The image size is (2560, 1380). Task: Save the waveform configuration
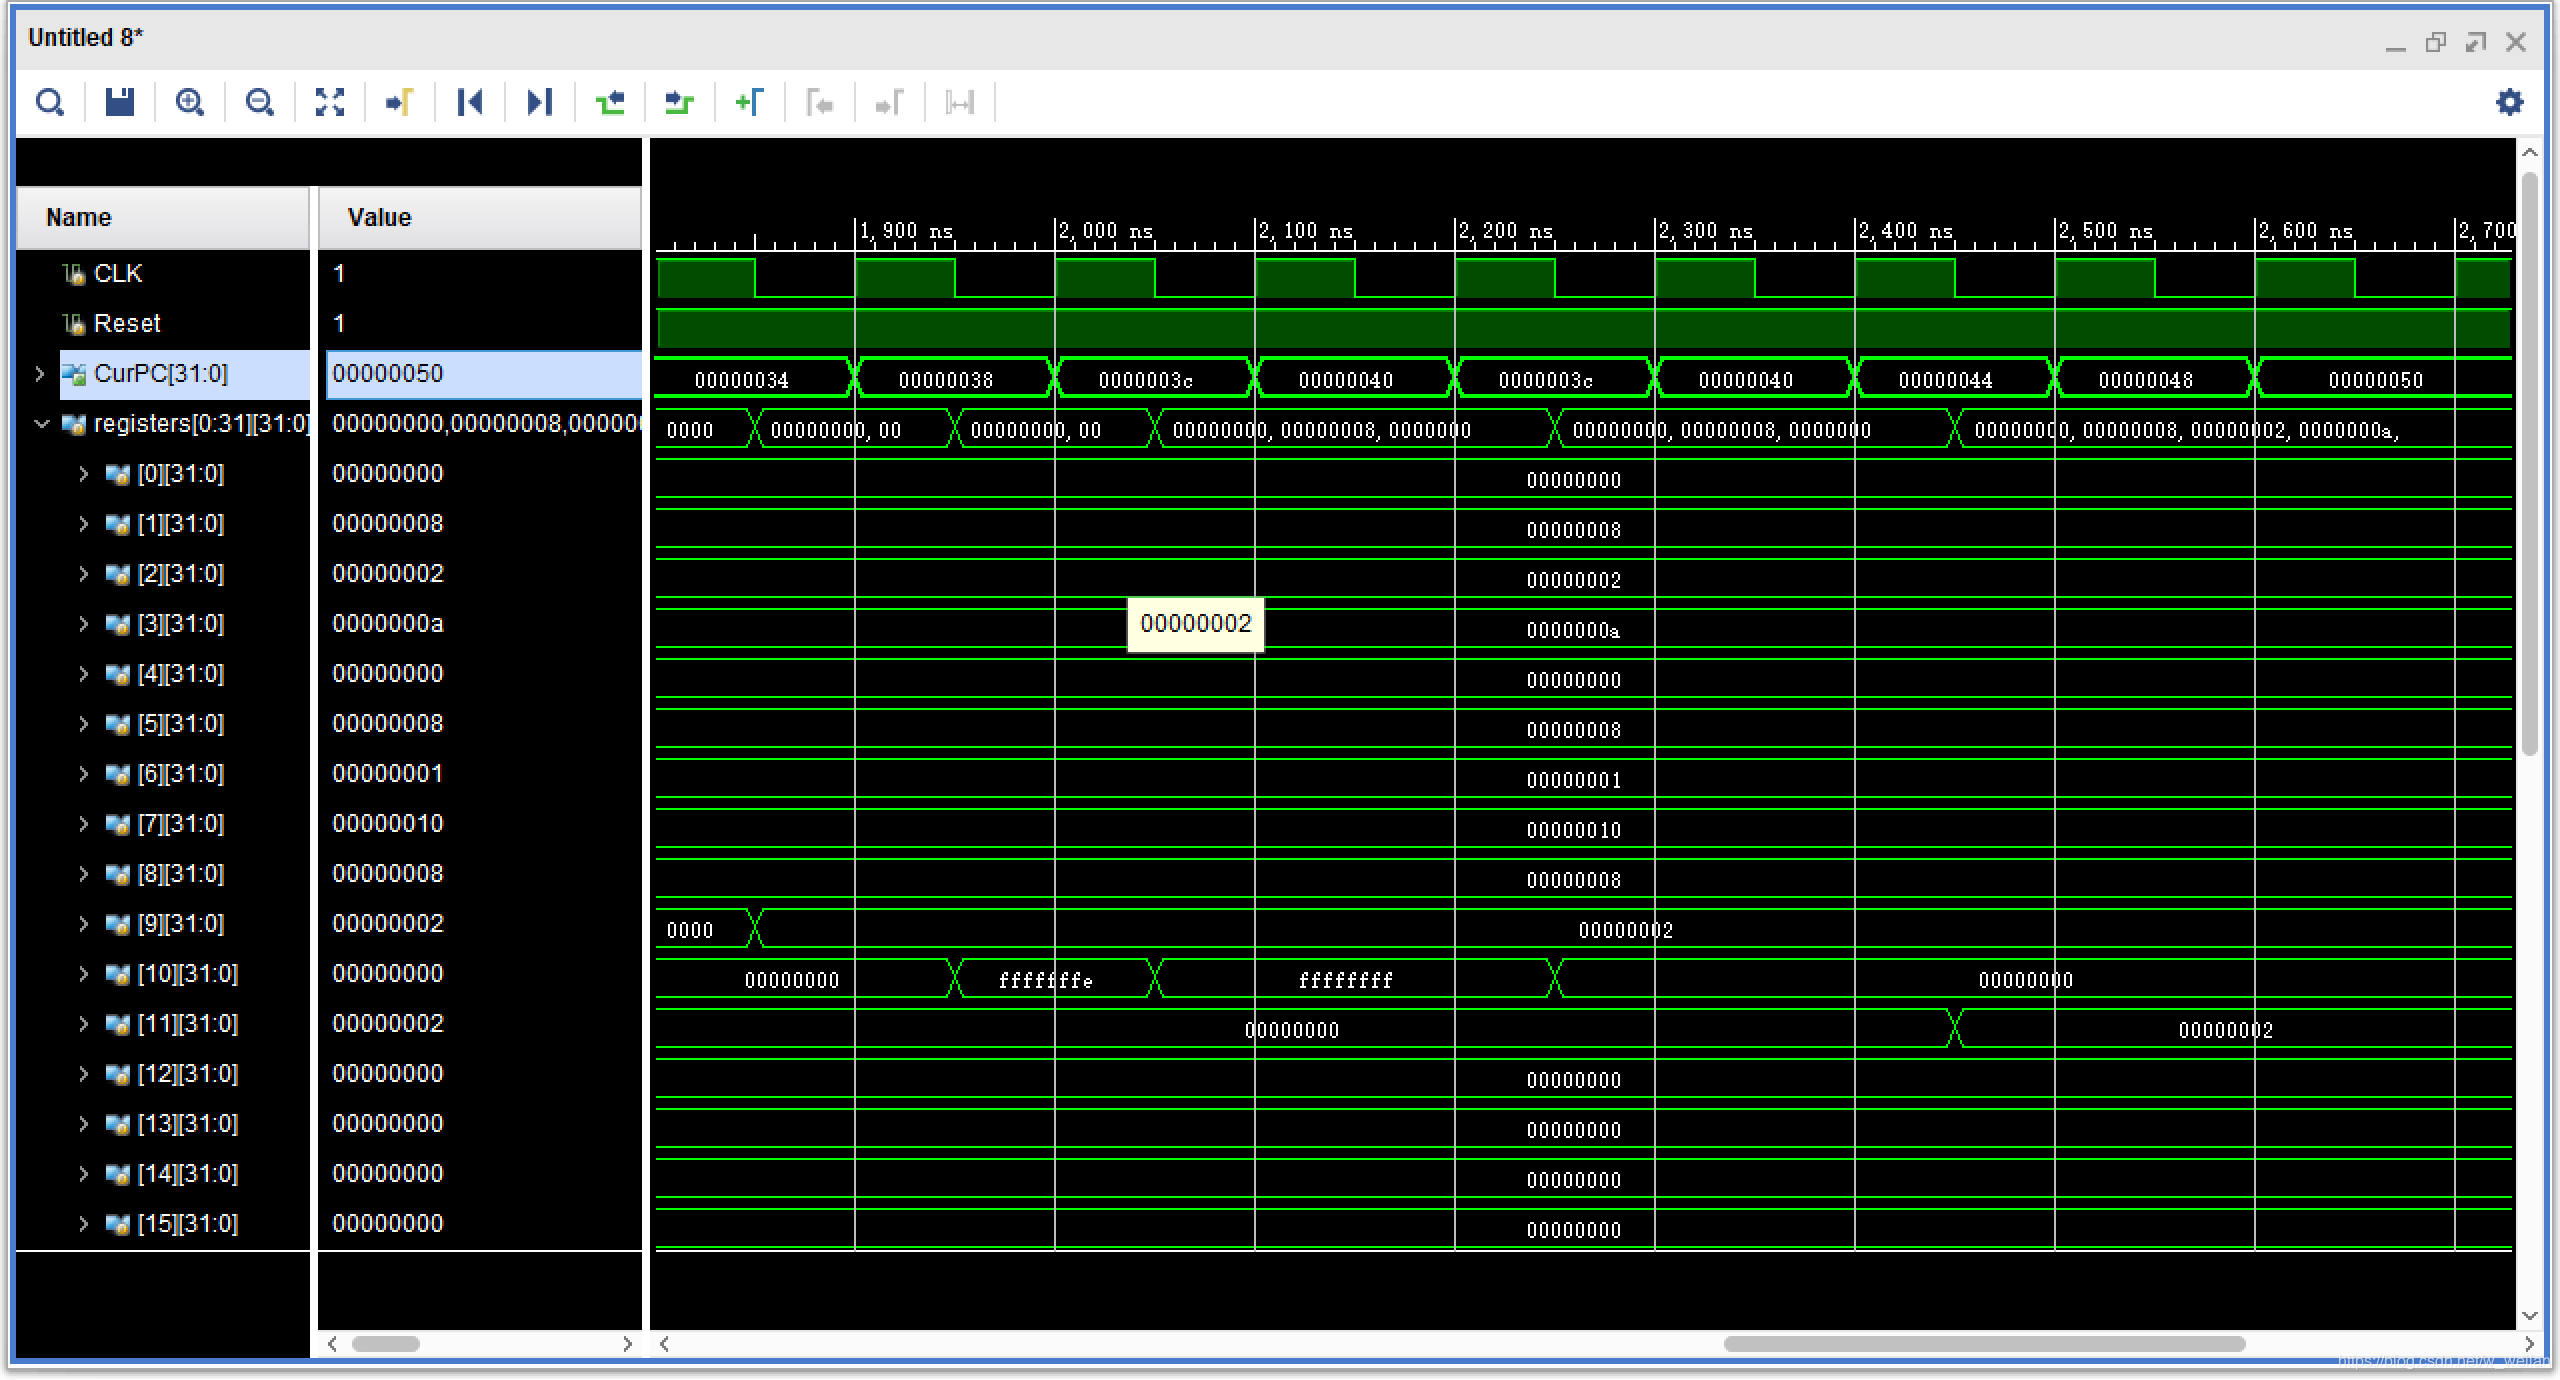pos(120,102)
